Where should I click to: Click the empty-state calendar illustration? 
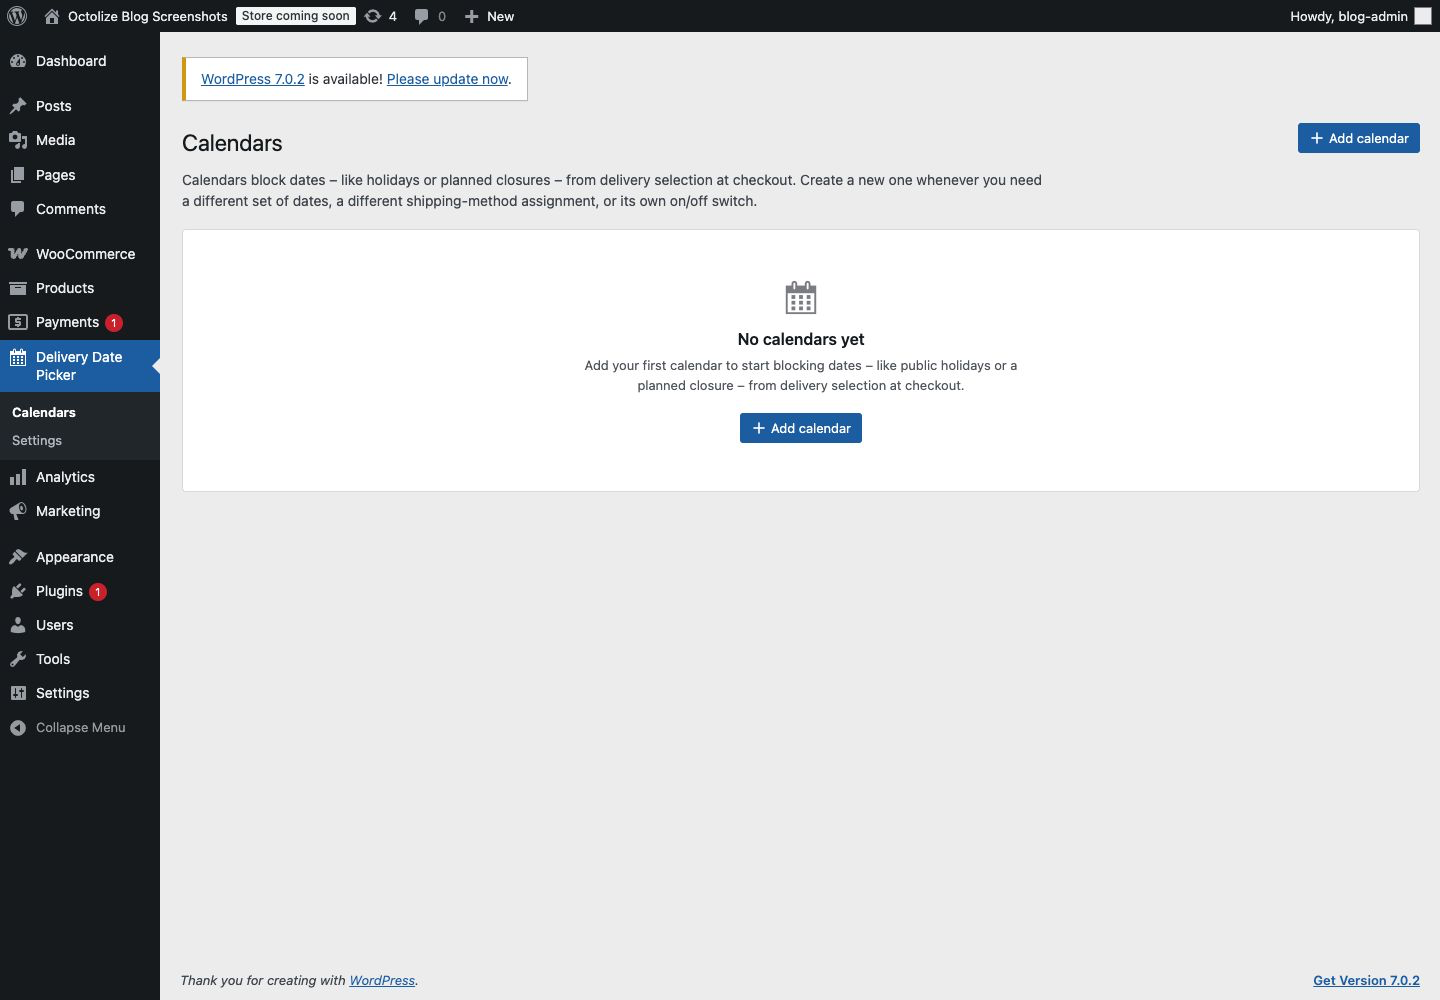coord(801,297)
